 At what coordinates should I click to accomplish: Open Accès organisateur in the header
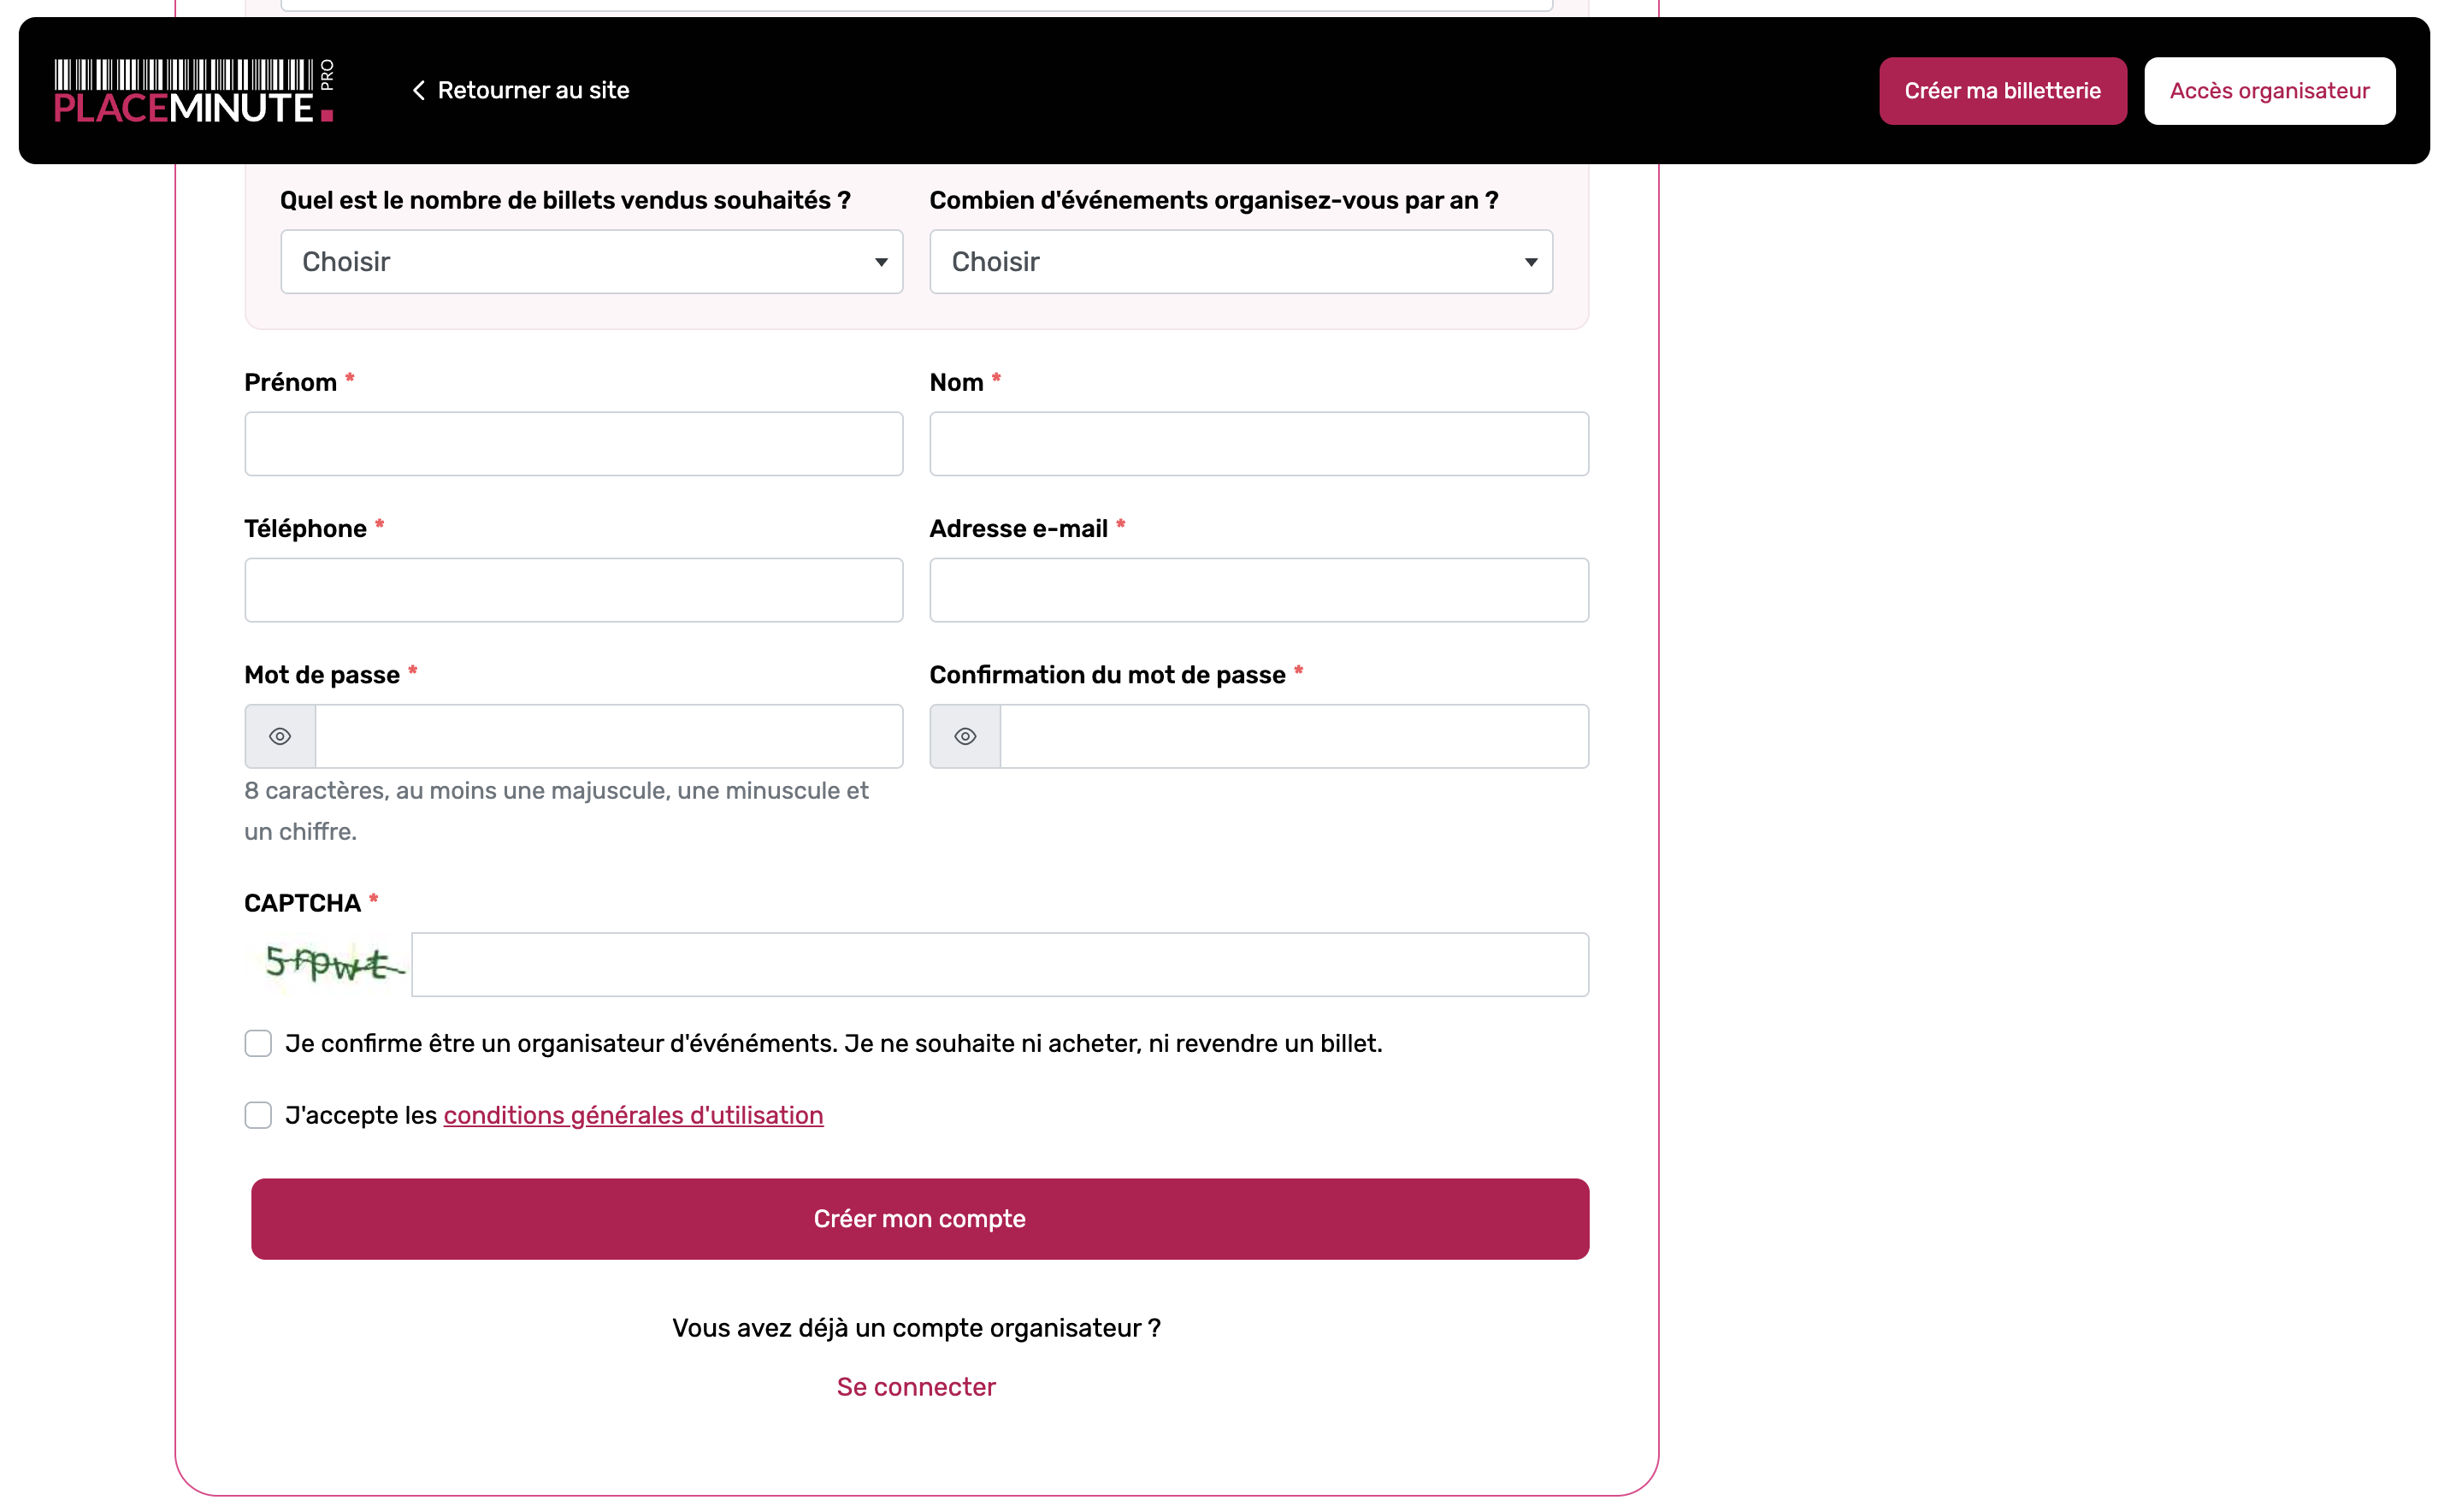pos(2269,91)
